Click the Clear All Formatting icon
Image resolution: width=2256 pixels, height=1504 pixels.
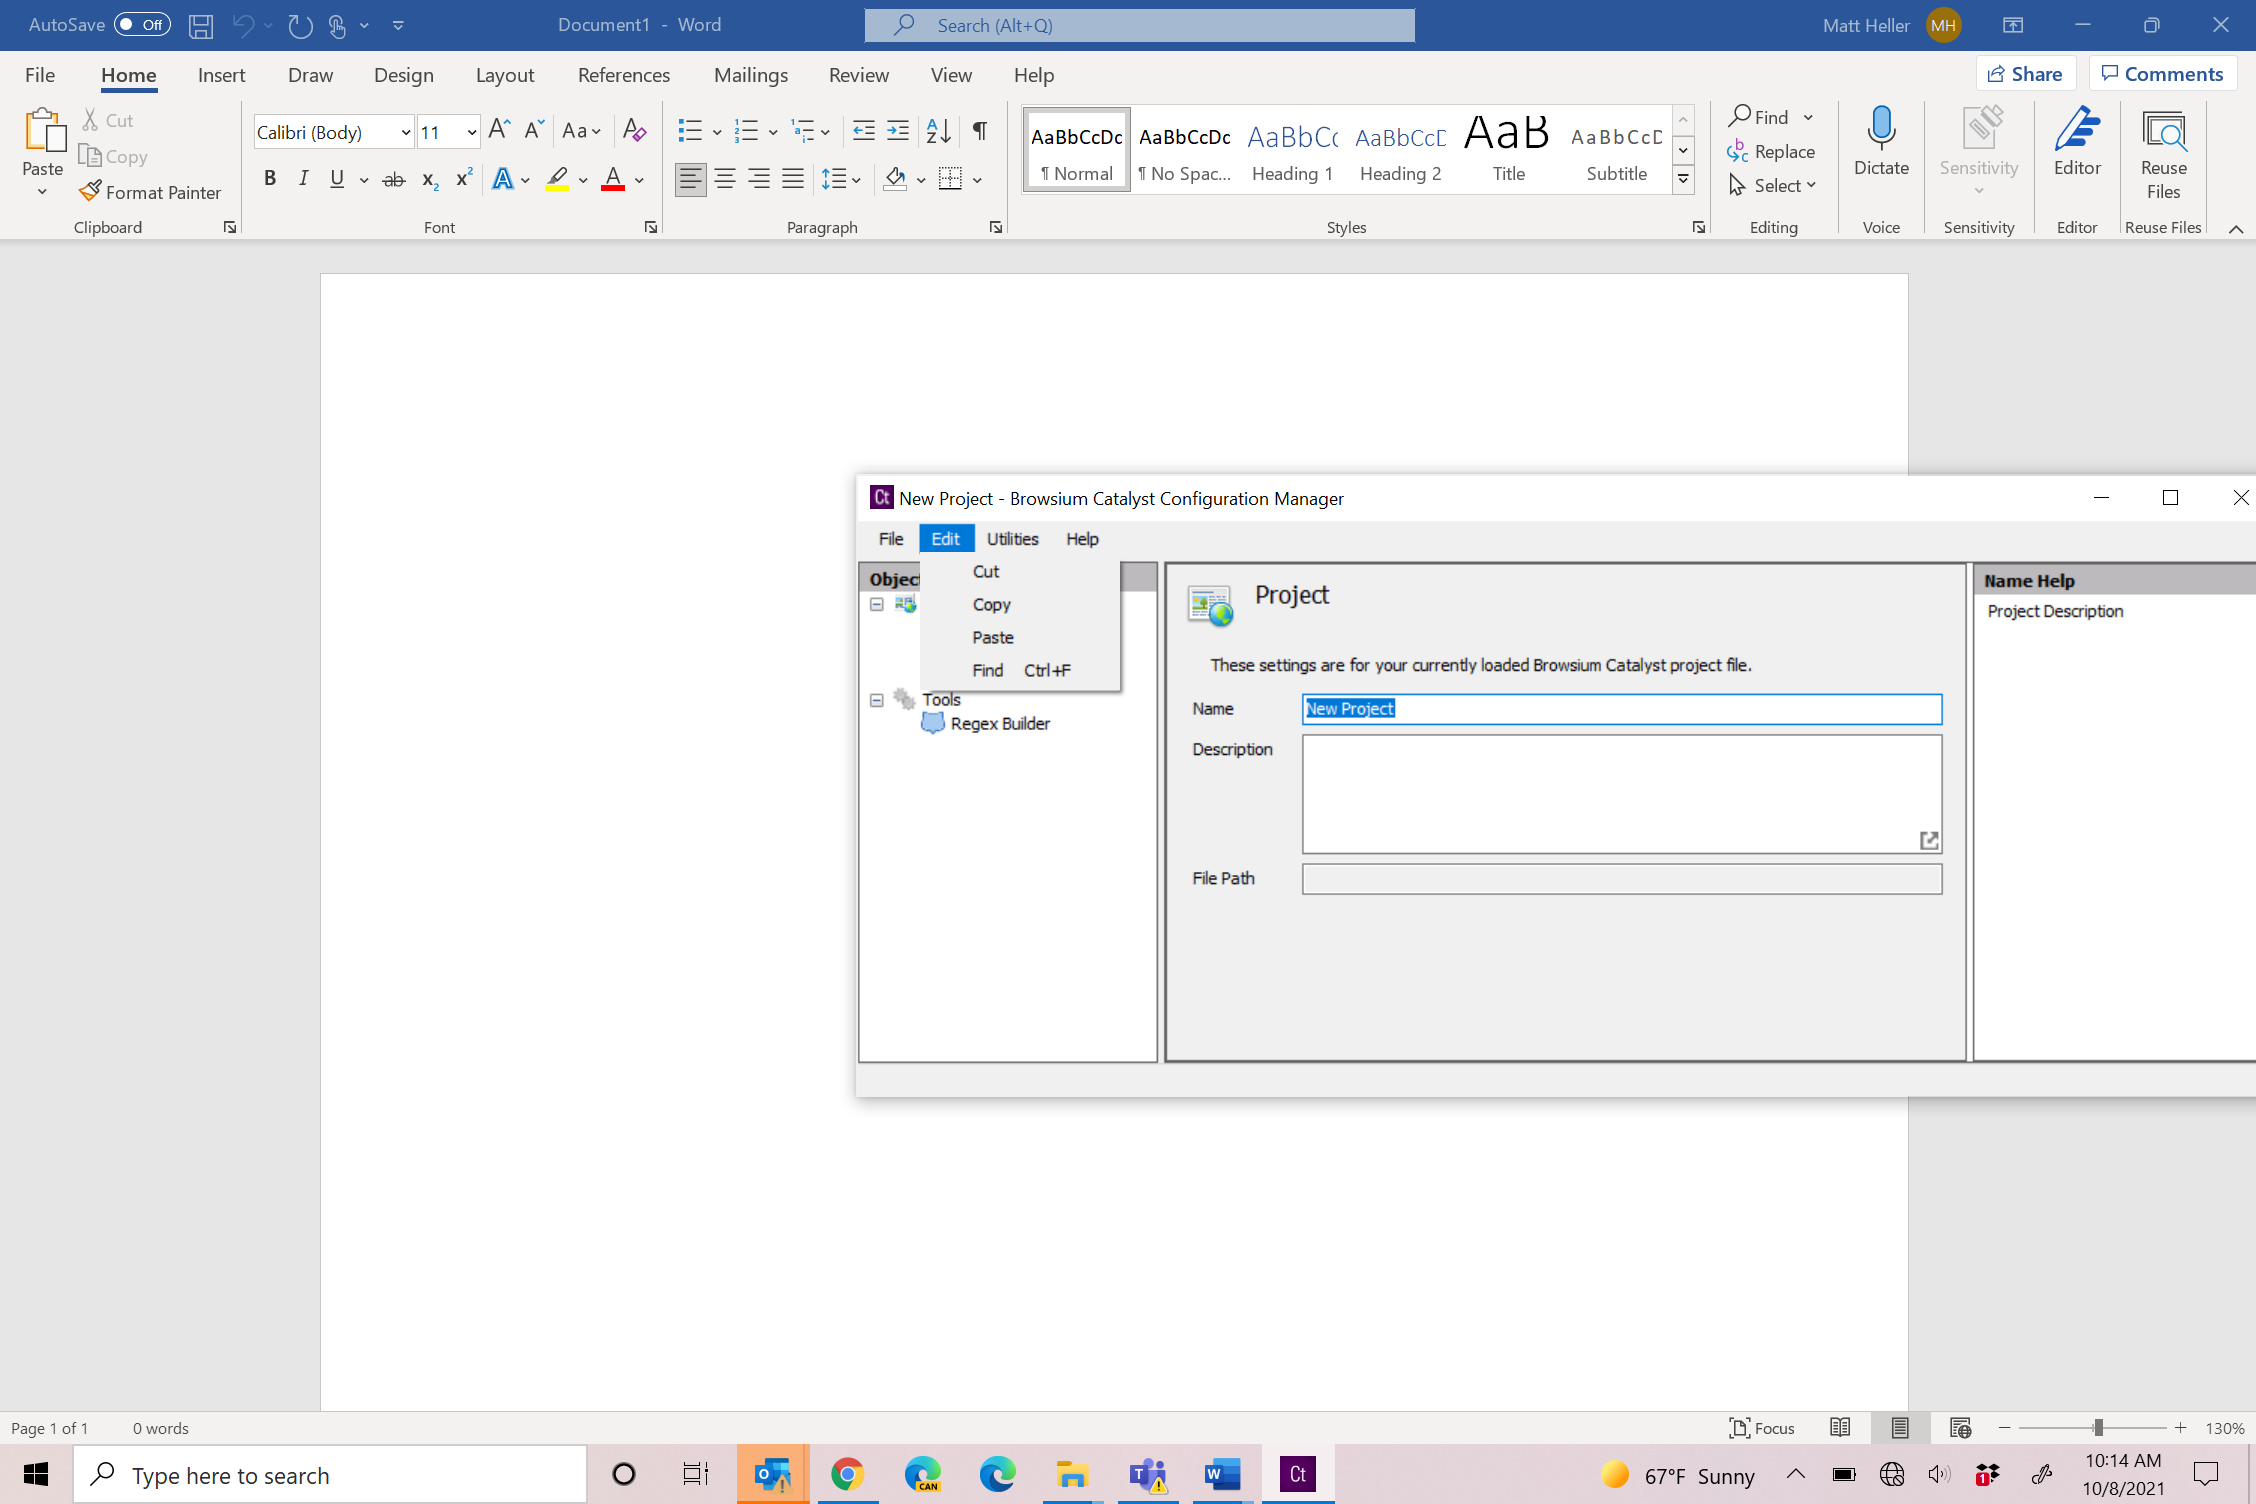(x=634, y=130)
